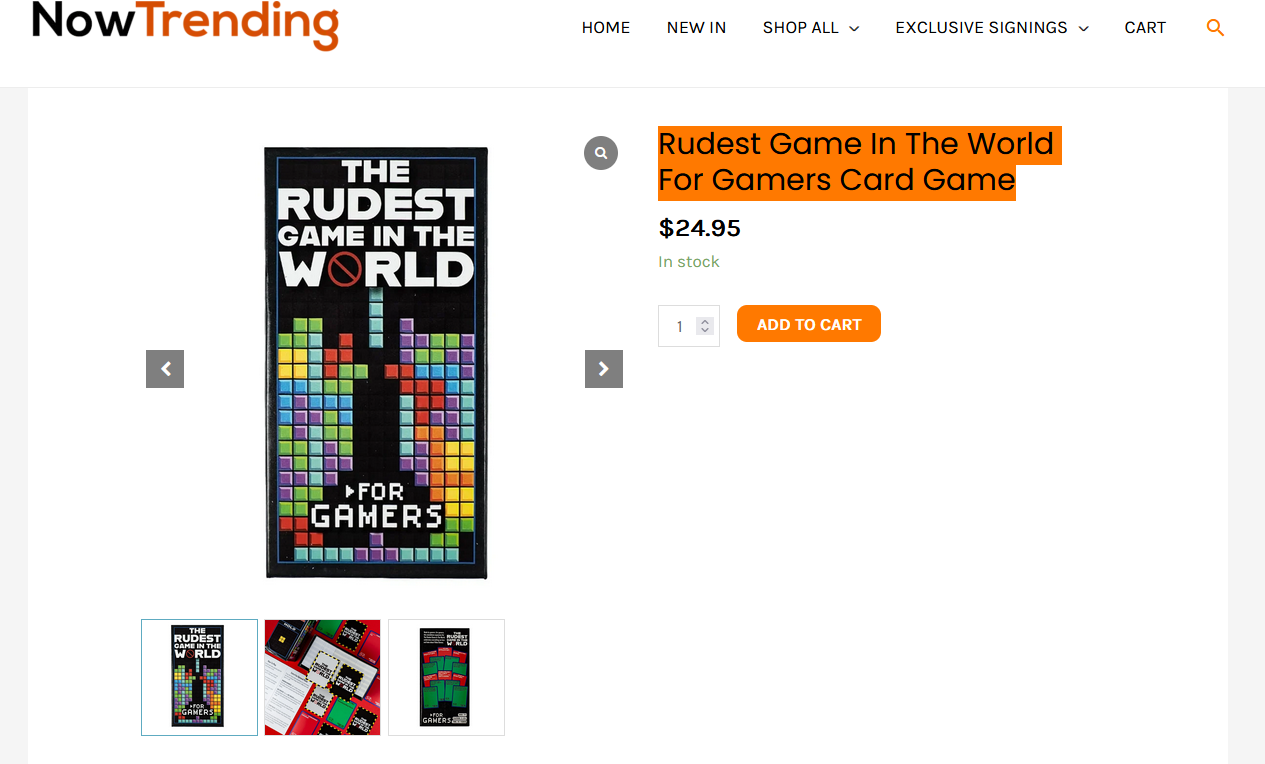The height and width of the screenshot is (764, 1265).
Task: Open the Exclusive Signings menu link
Action: coord(981,28)
